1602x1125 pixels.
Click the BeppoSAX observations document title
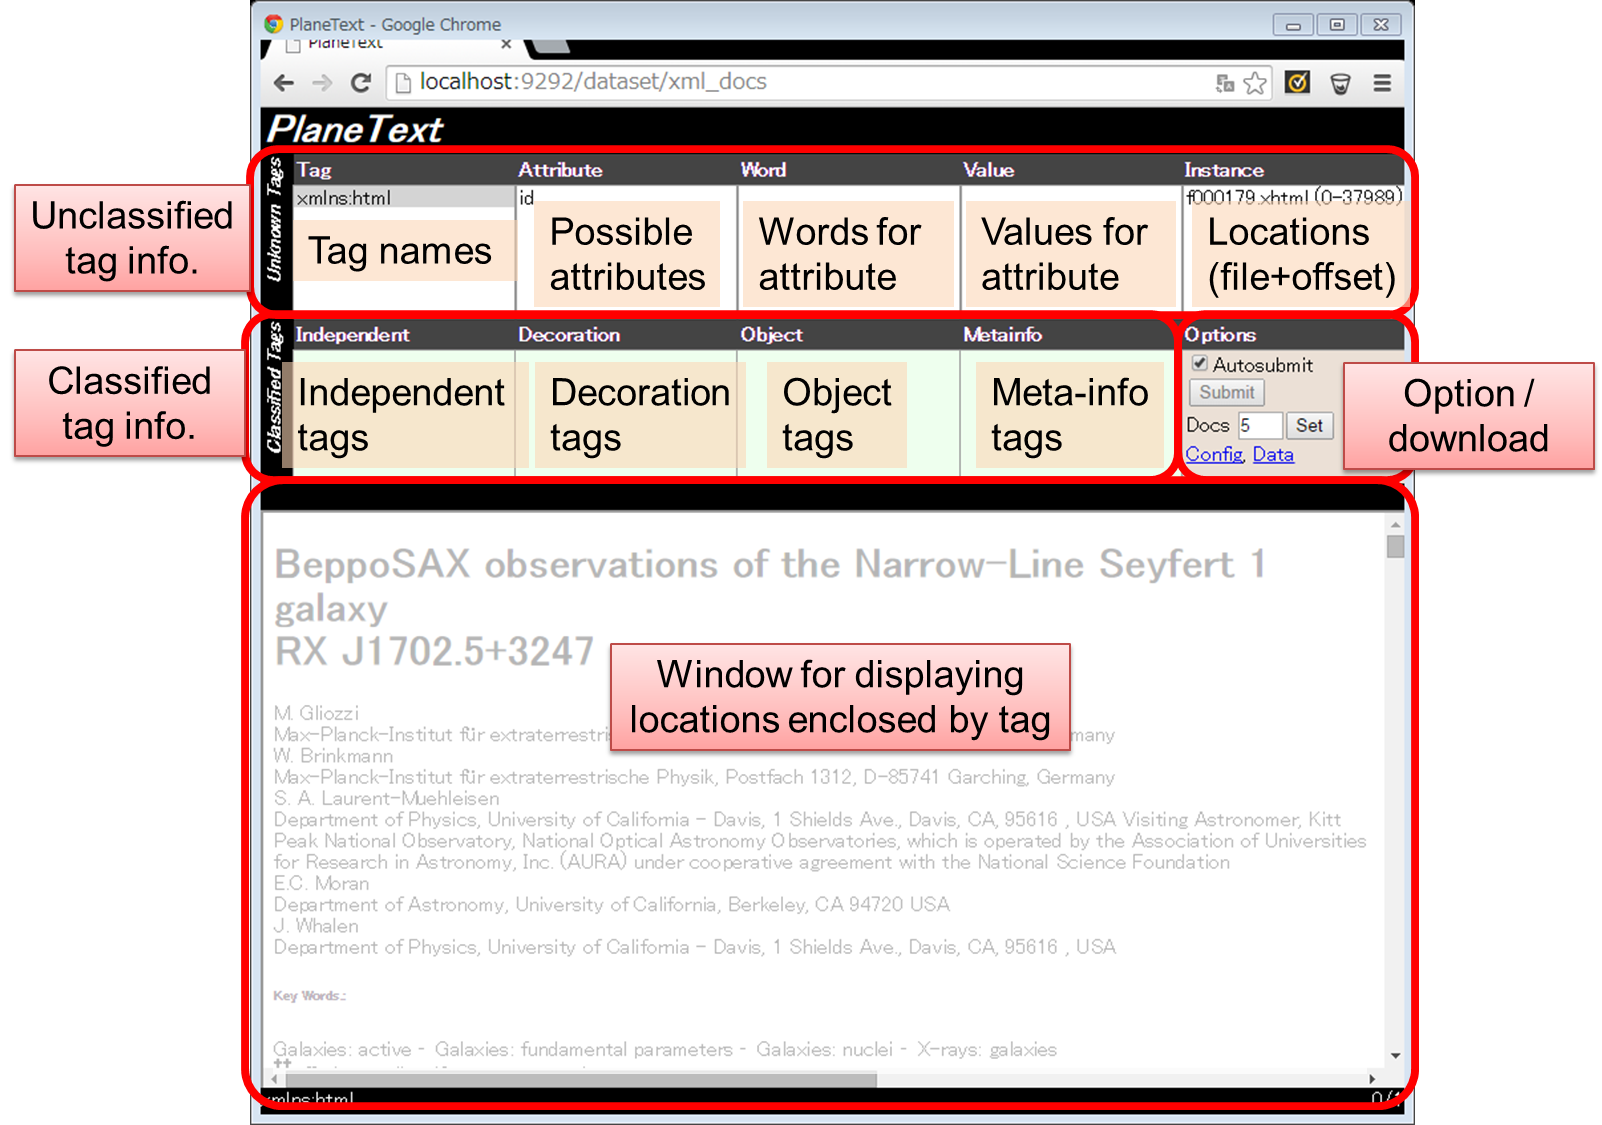(770, 607)
